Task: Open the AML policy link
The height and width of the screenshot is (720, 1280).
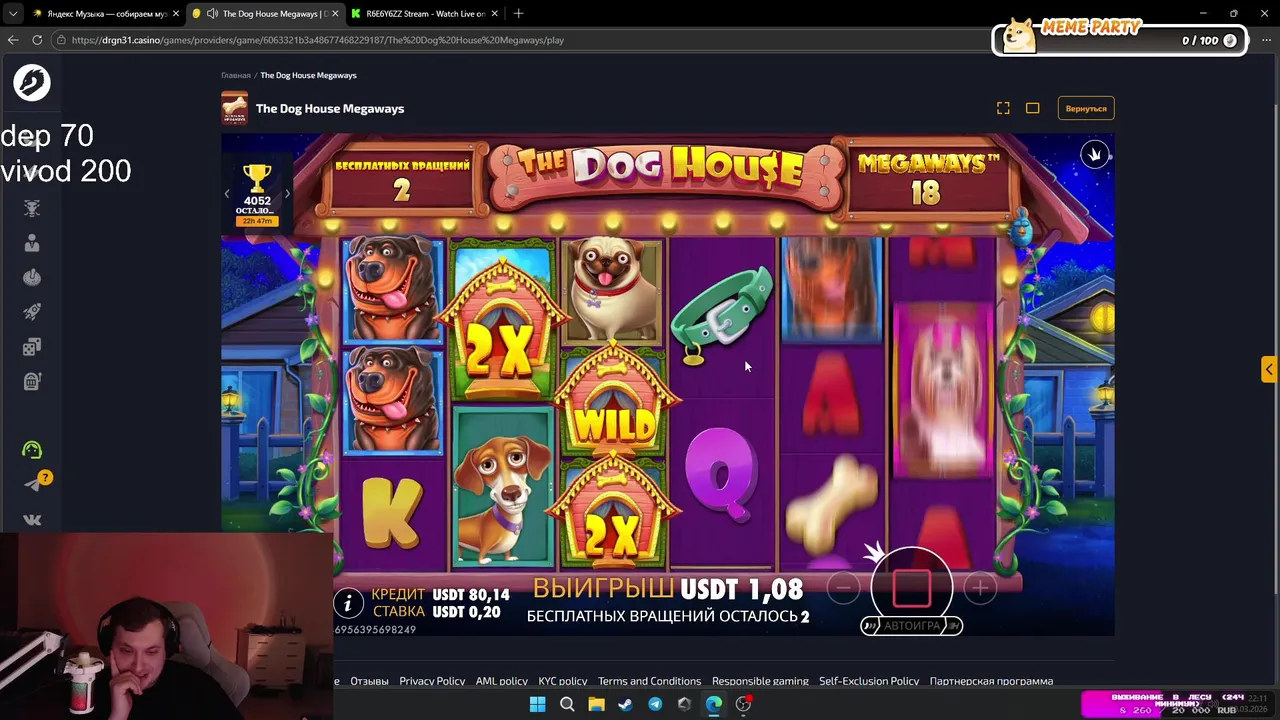Action: coord(501,681)
